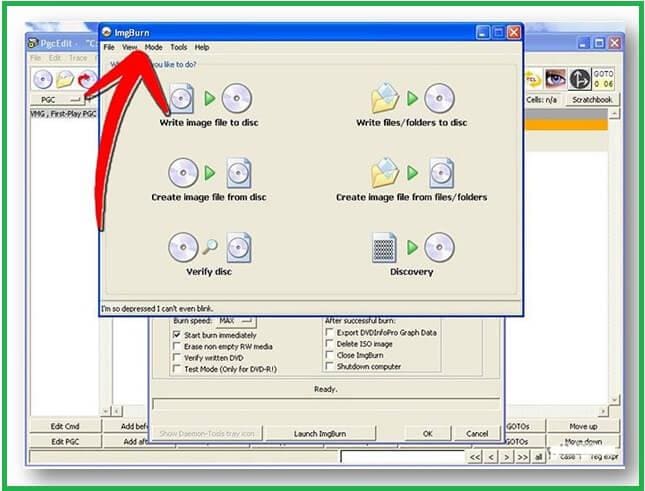Select Create image file from disc
The width and height of the screenshot is (645, 491).
[x=209, y=179]
